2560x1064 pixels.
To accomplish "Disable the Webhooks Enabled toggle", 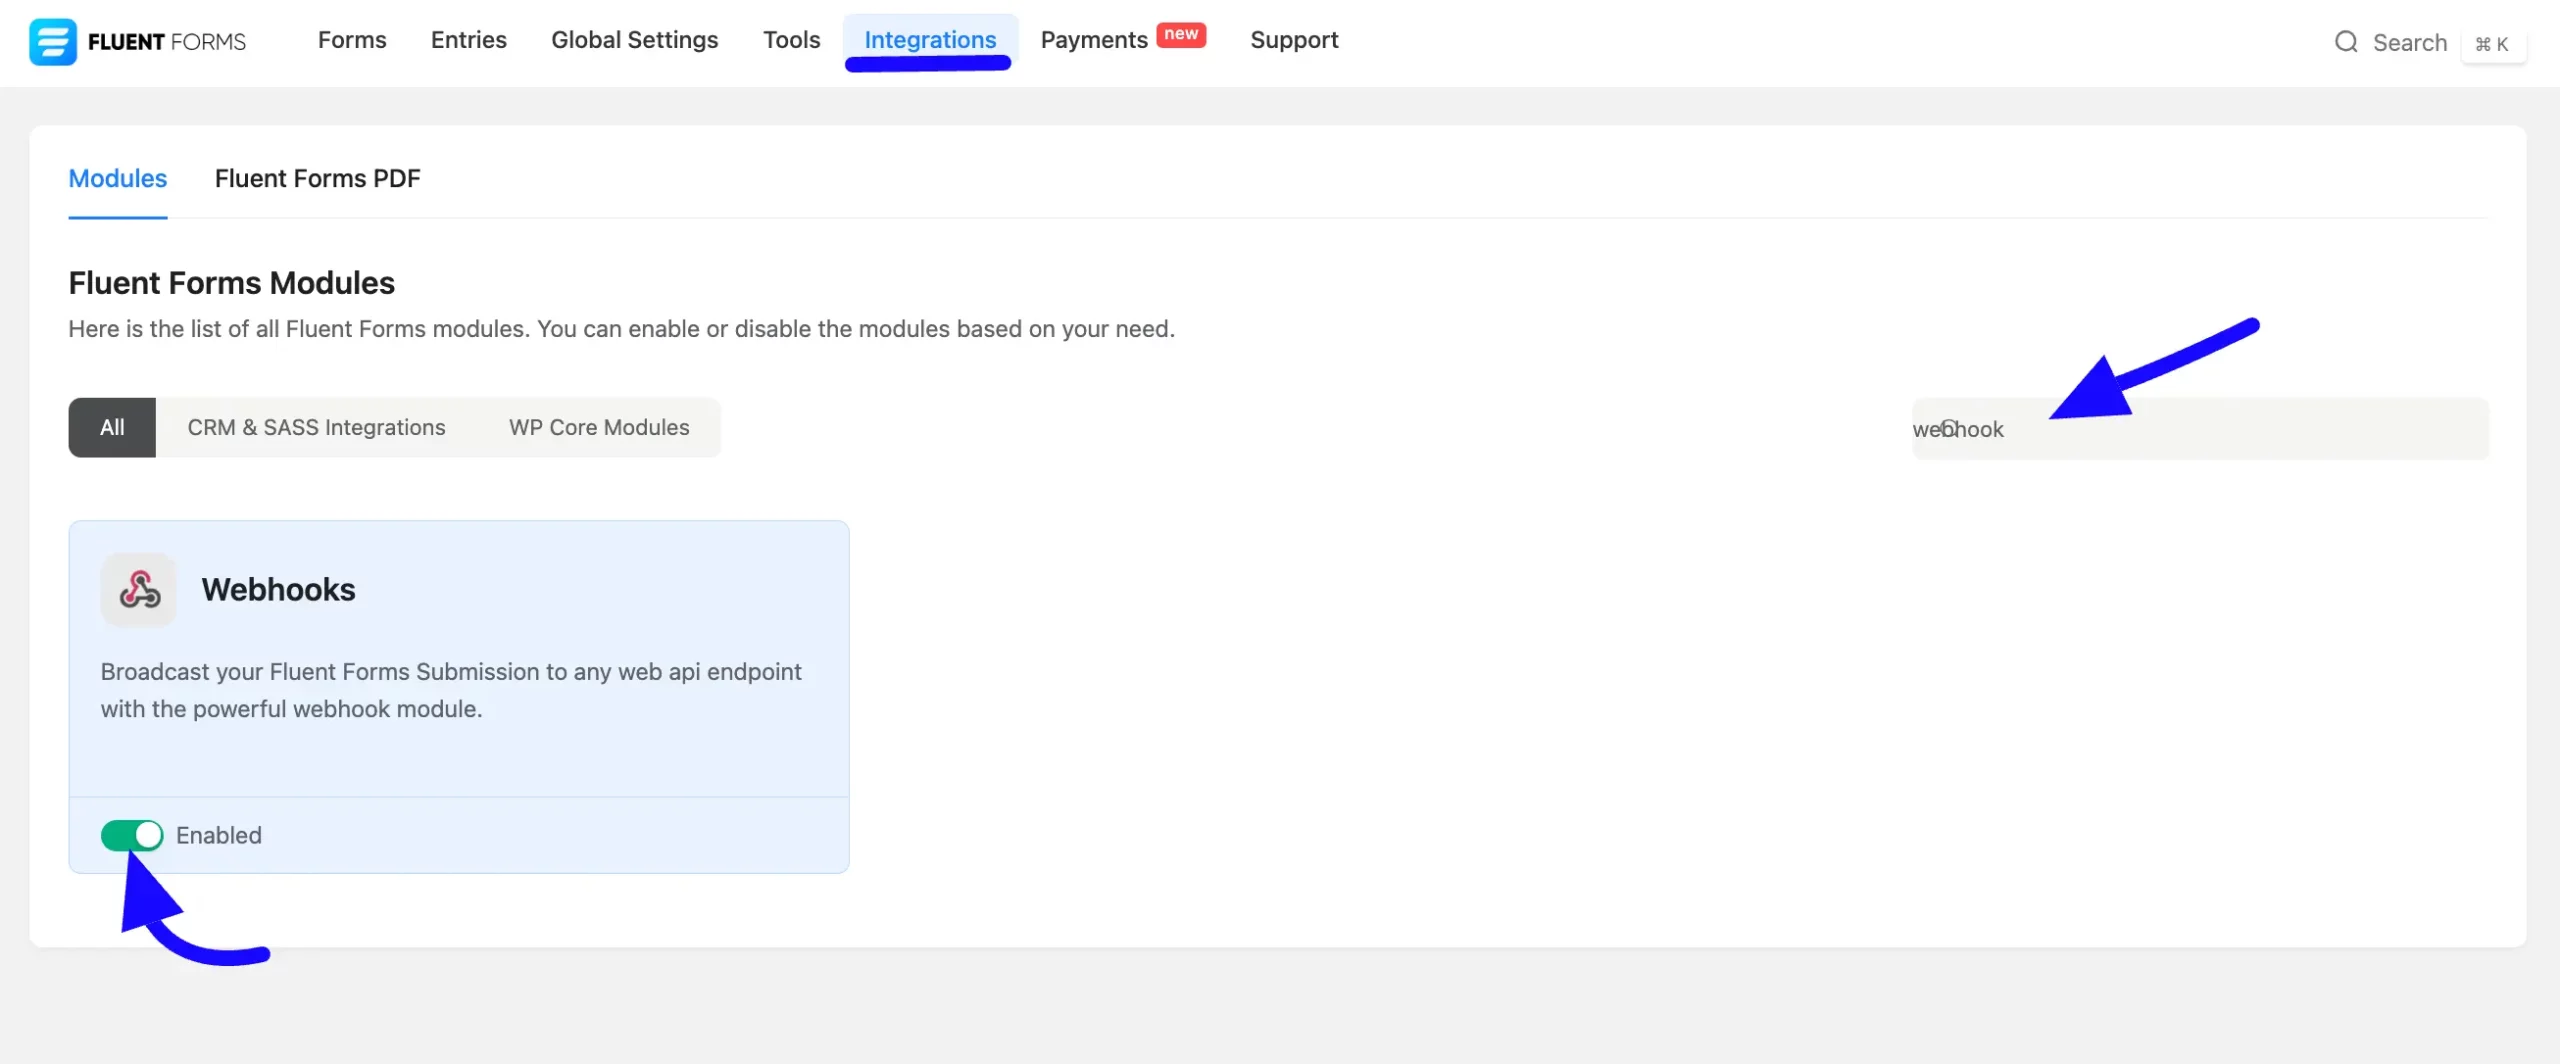I will 132,835.
